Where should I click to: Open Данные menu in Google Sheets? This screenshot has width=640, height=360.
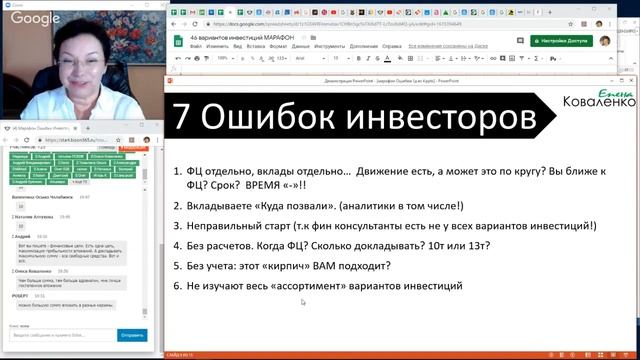pyautogui.click(x=301, y=47)
